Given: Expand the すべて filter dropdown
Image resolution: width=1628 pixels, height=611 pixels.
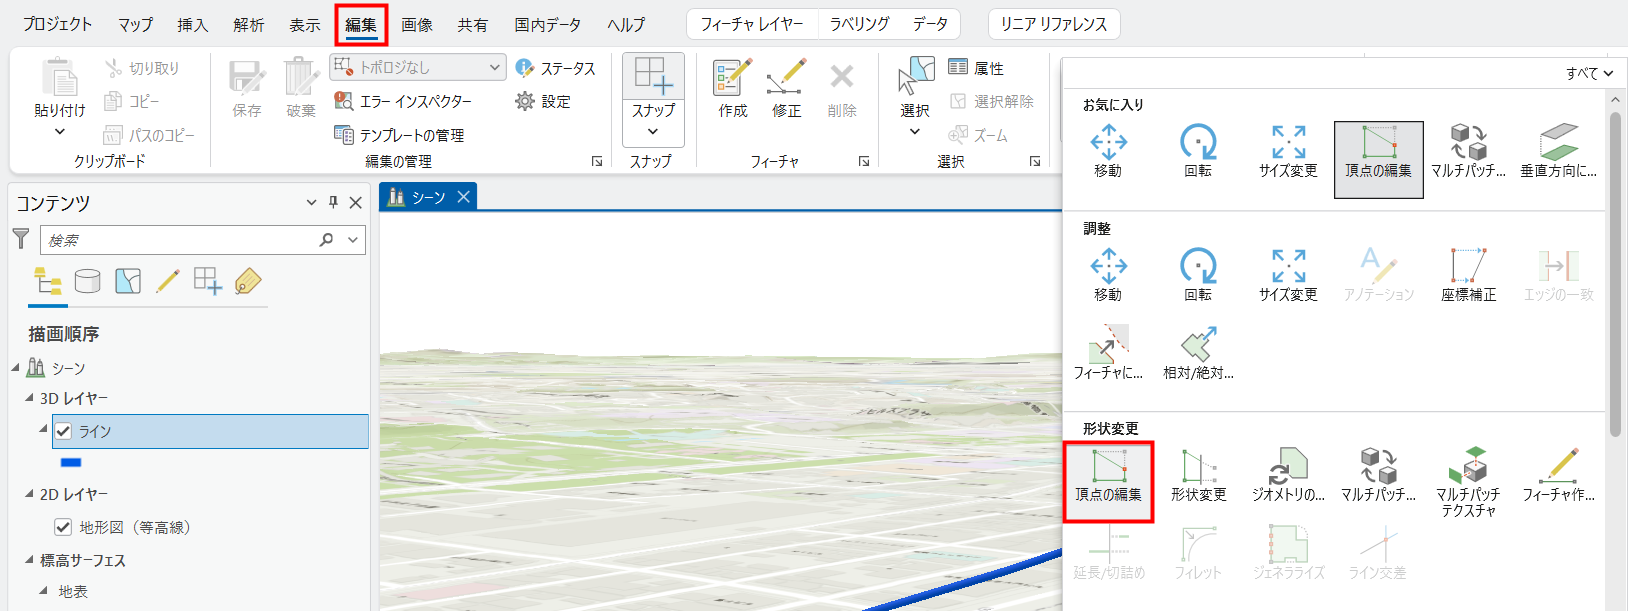Looking at the screenshot, I should [1589, 73].
